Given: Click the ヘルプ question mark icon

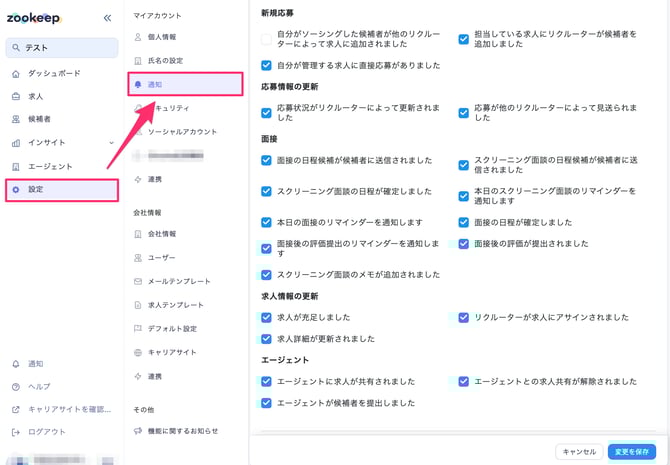Looking at the screenshot, I should (16, 387).
